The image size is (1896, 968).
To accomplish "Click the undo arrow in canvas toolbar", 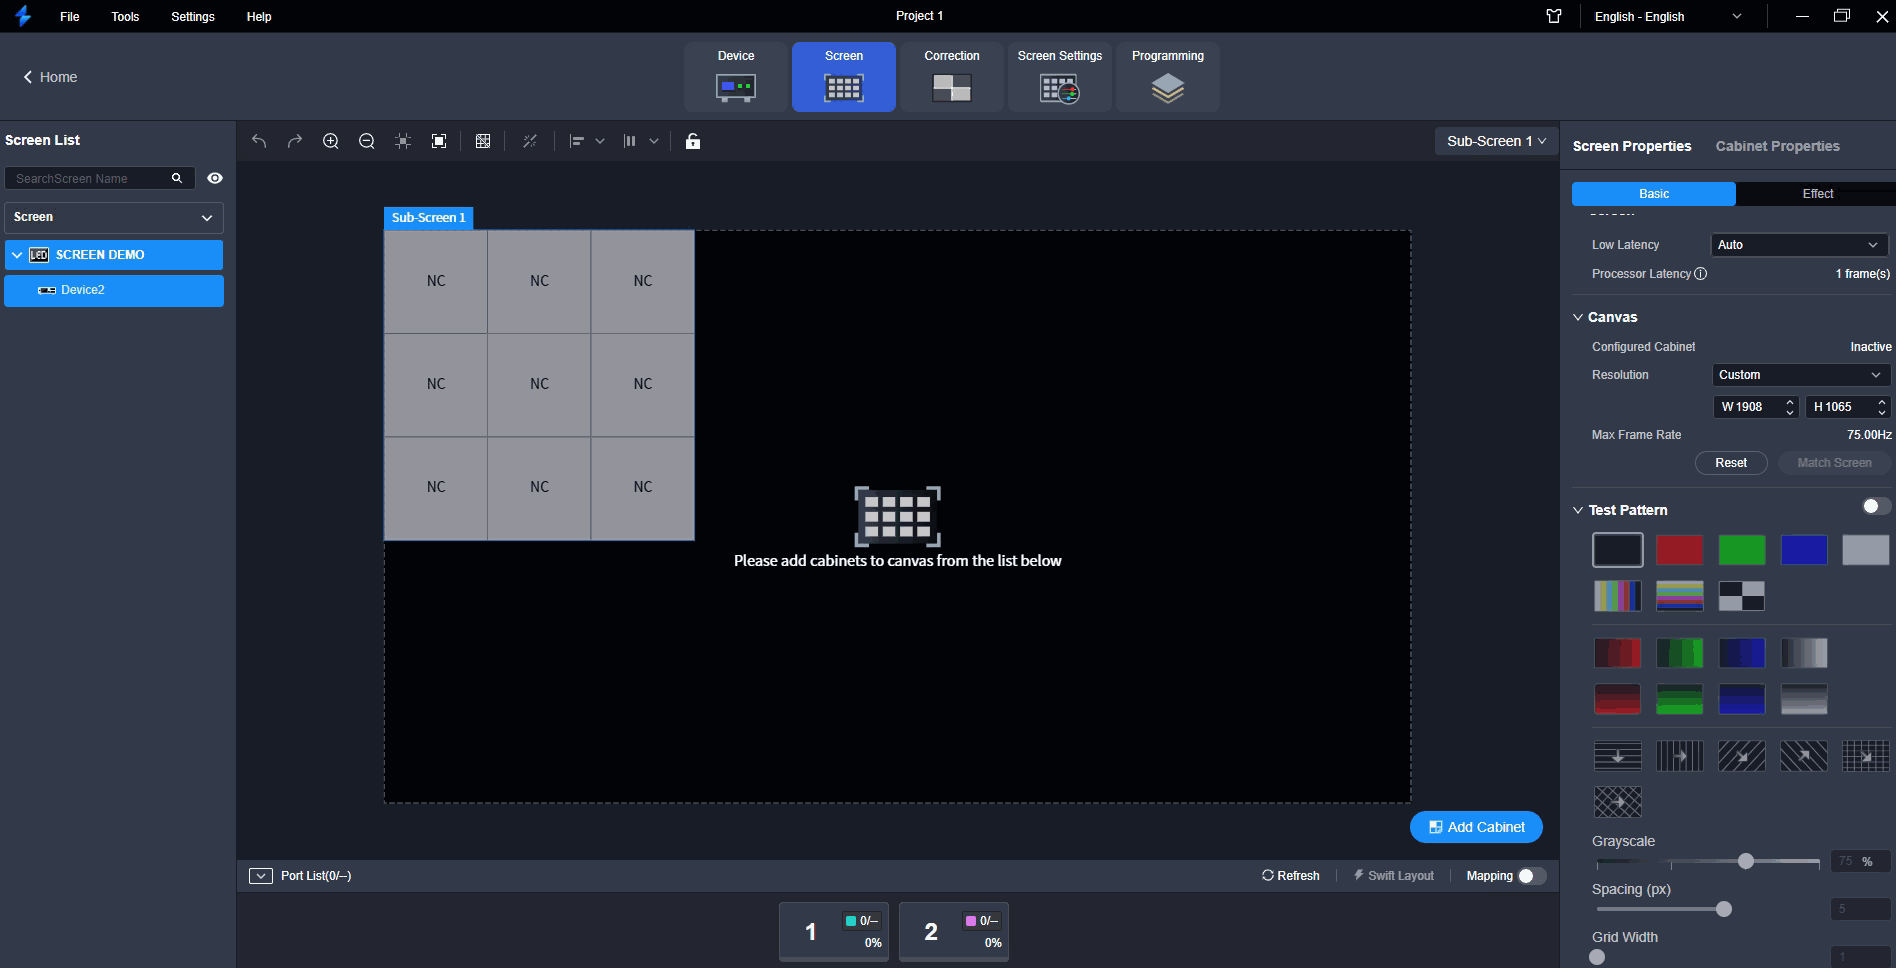I will (x=259, y=141).
